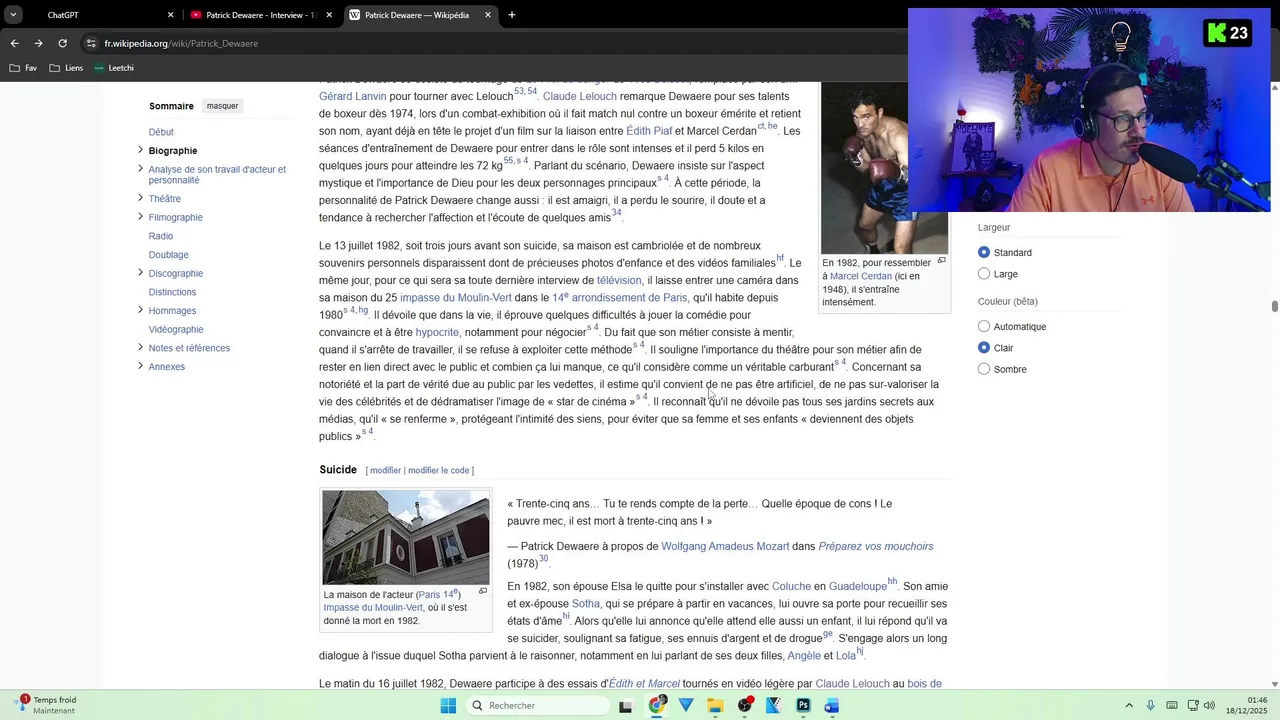This screenshot has height=720, width=1280.
Task: Open a new tab with the plus icon
Action: coord(512,15)
